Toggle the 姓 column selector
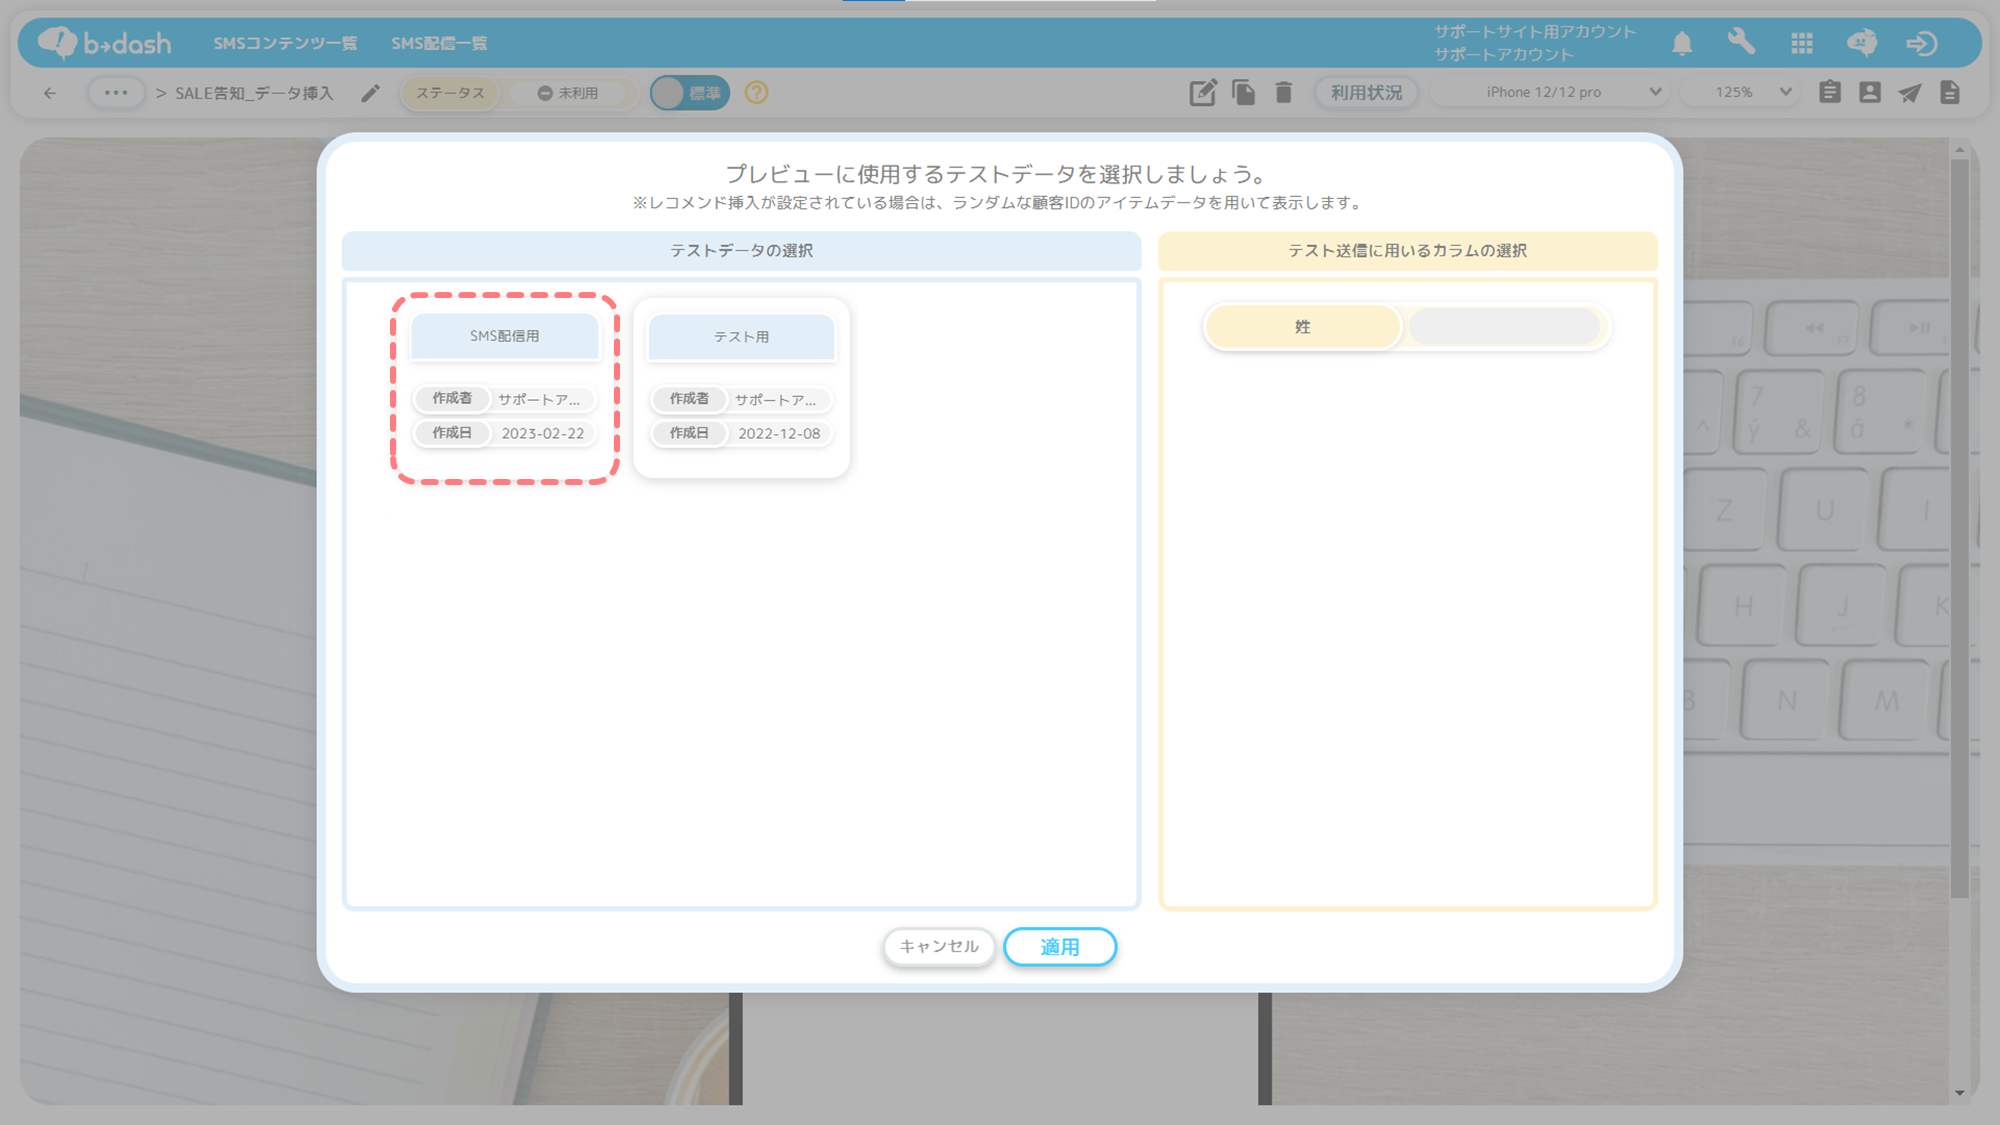This screenshot has height=1125, width=2000. pyautogui.click(x=1406, y=327)
